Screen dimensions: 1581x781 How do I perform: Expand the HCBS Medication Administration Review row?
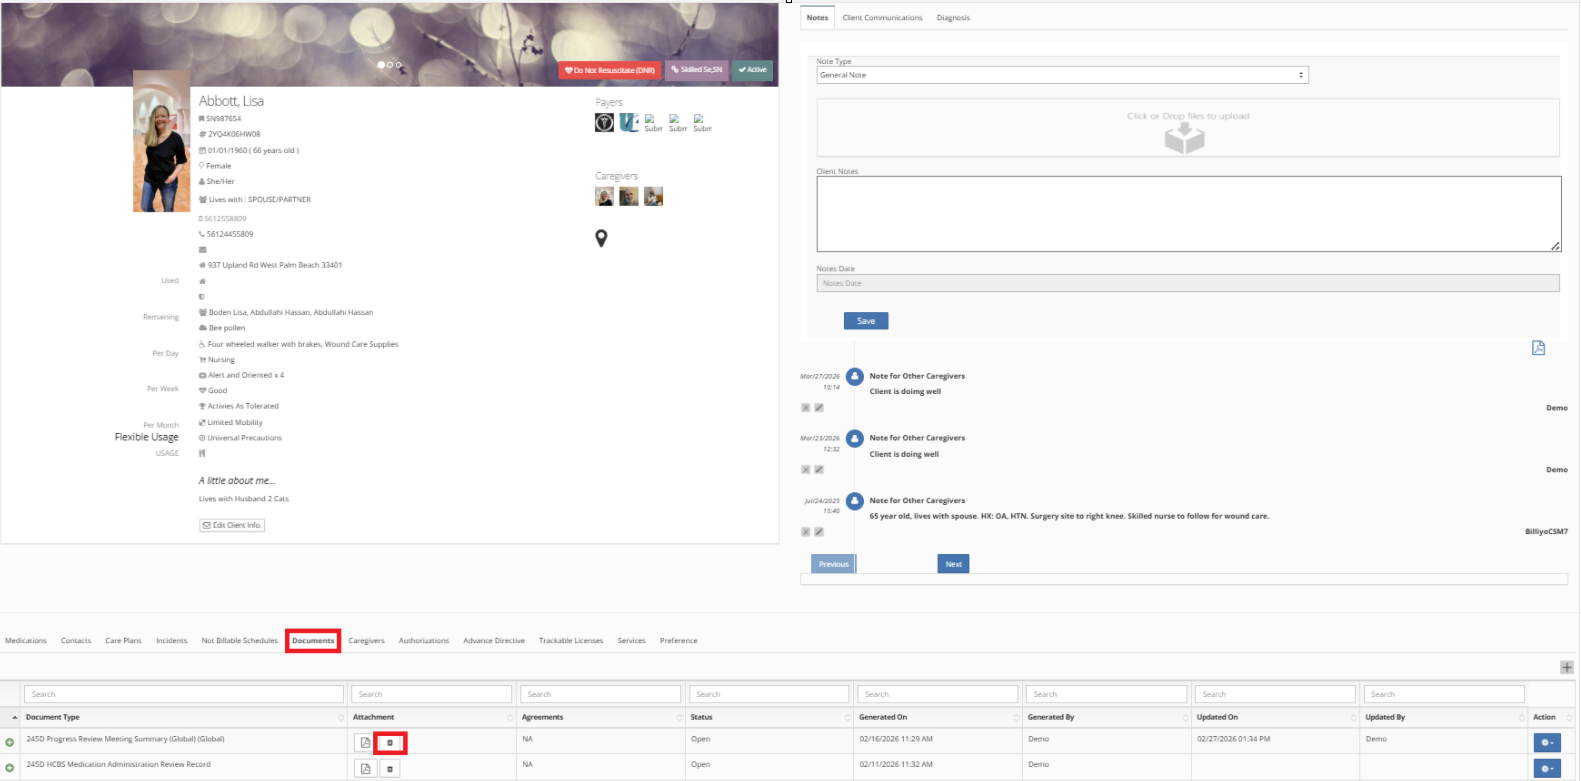[x=10, y=768]
